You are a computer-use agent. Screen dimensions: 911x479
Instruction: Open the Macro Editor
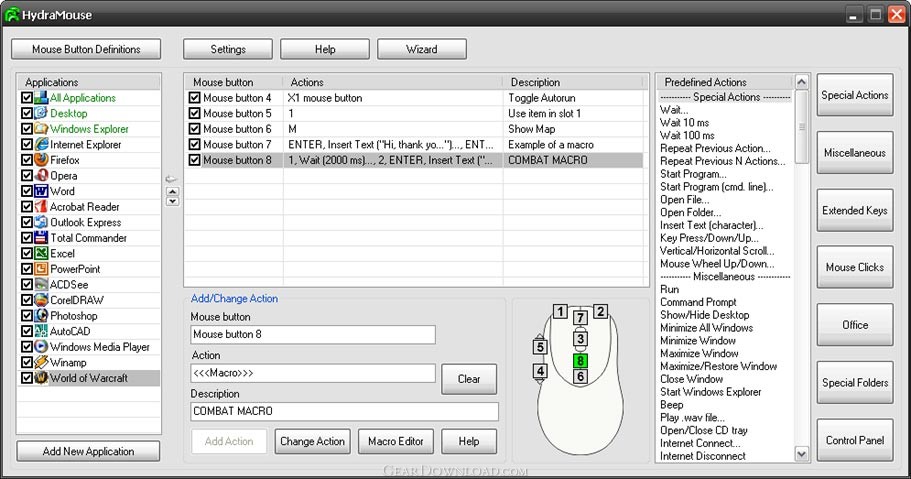coord(396,441)
